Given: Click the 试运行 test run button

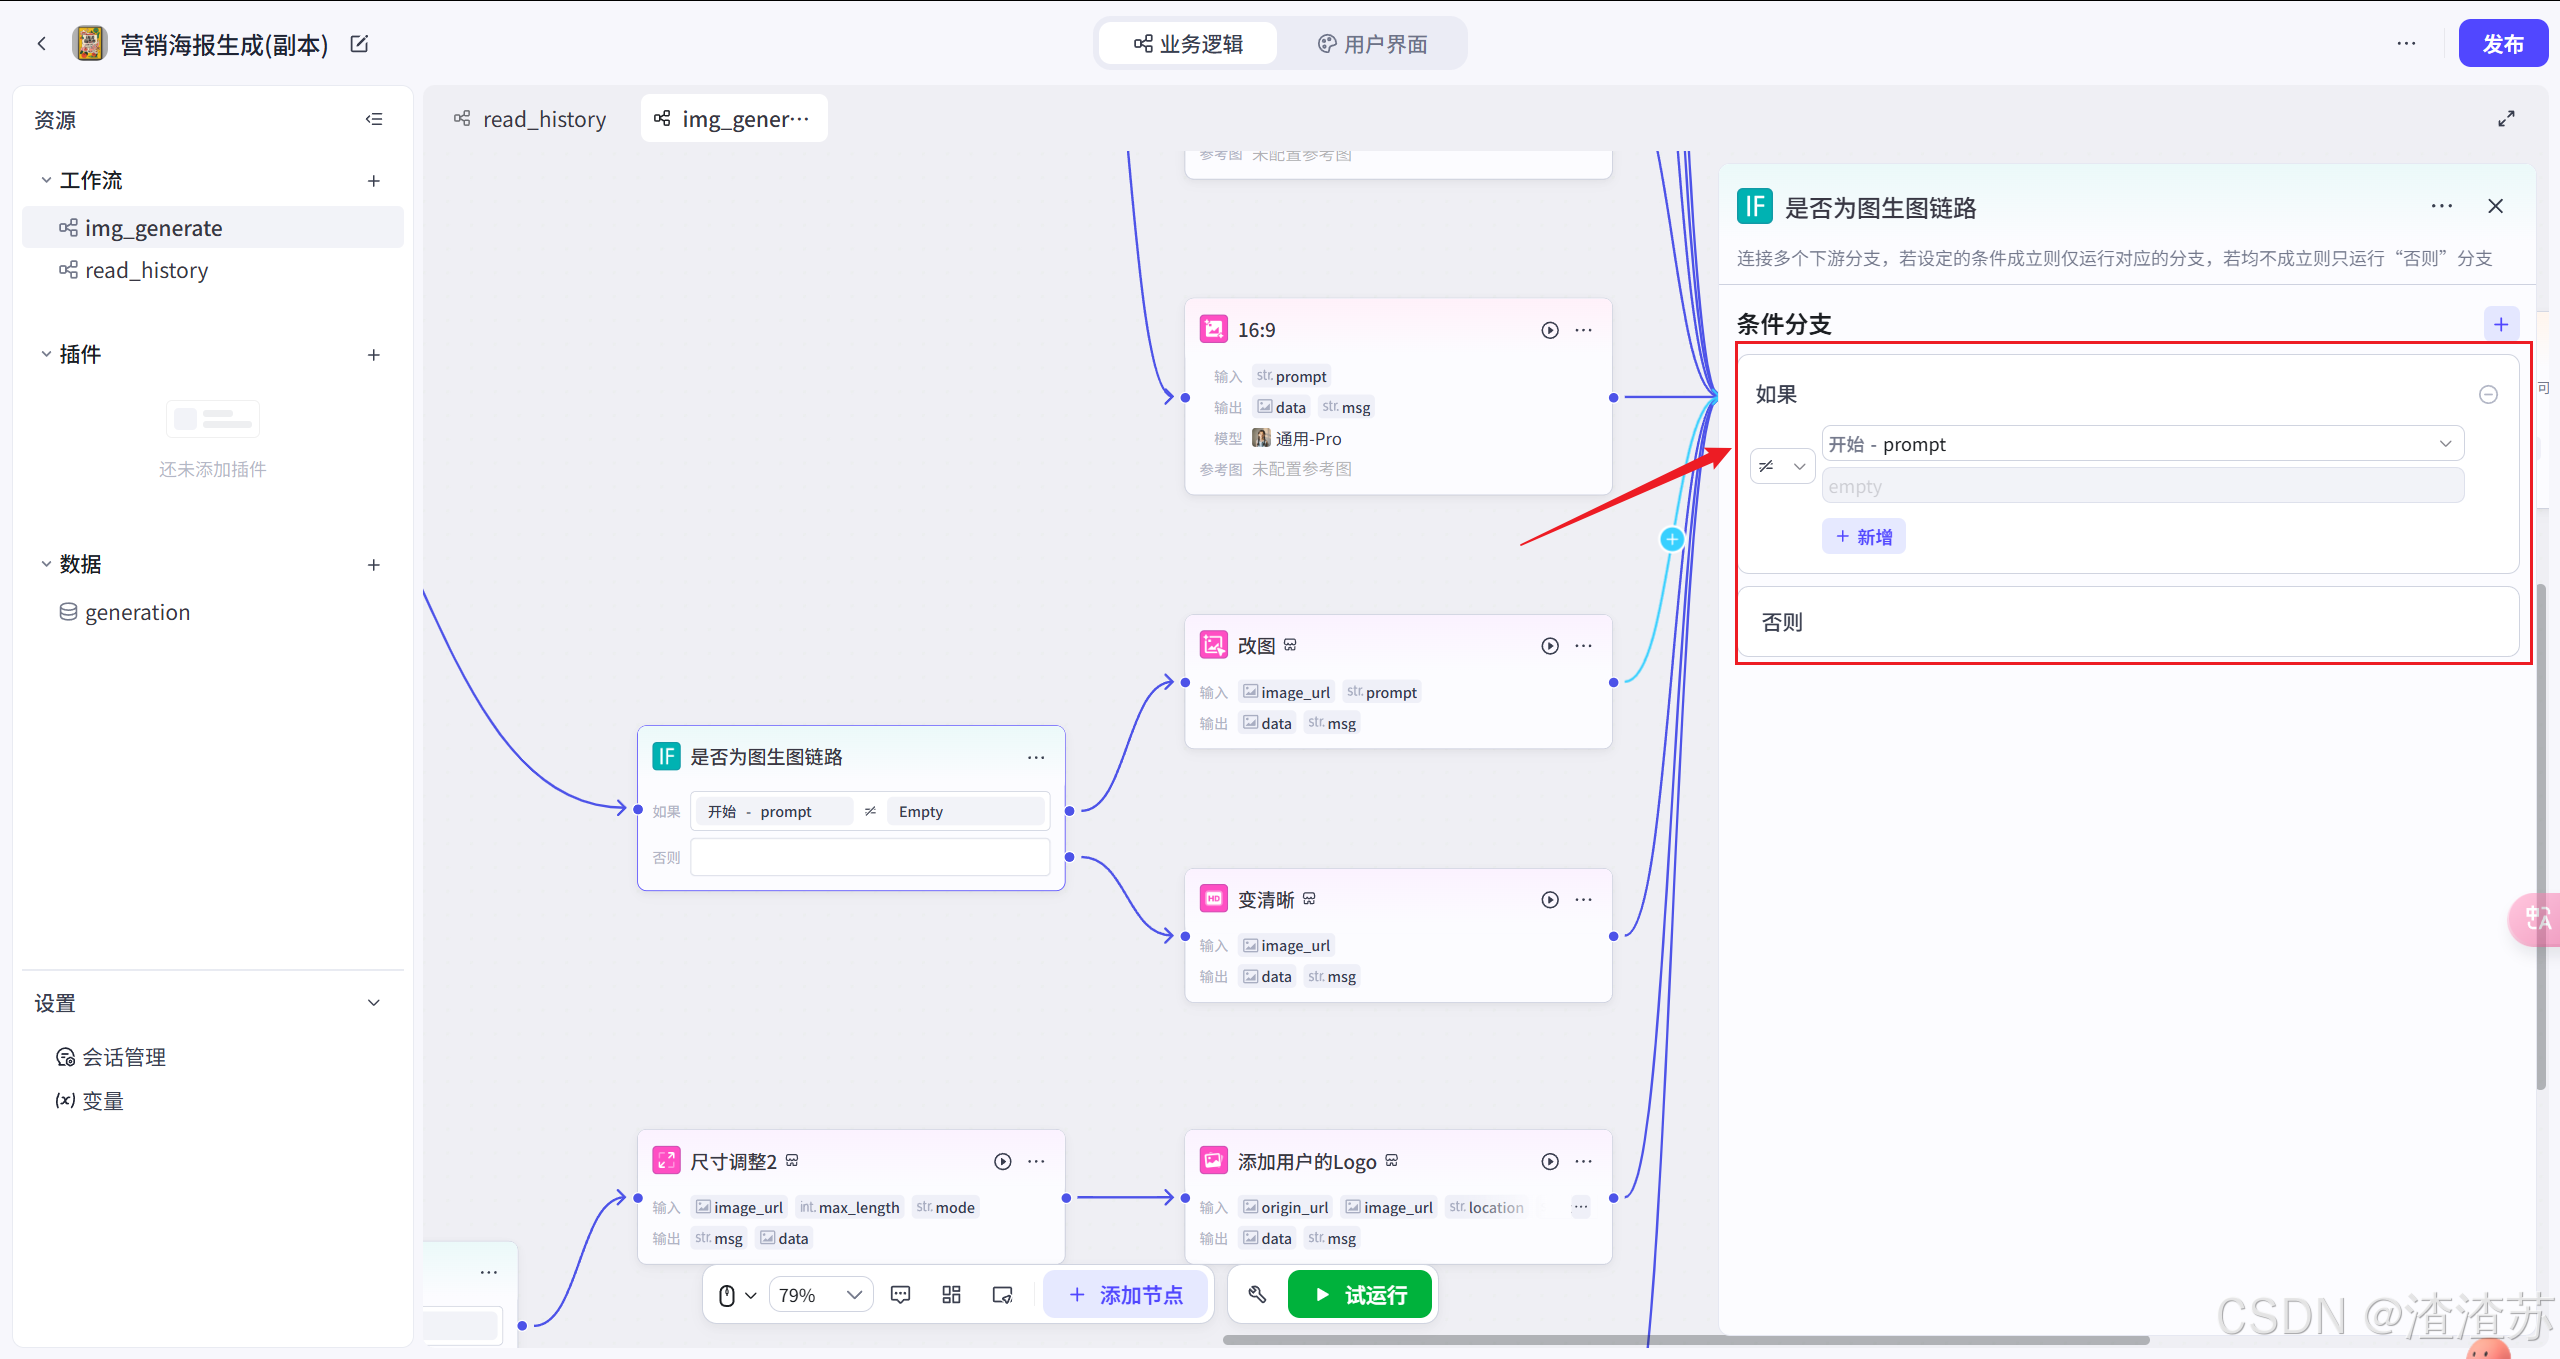Looking at the screenshot, I should pyautogui.click(x=1359, y=1295).
